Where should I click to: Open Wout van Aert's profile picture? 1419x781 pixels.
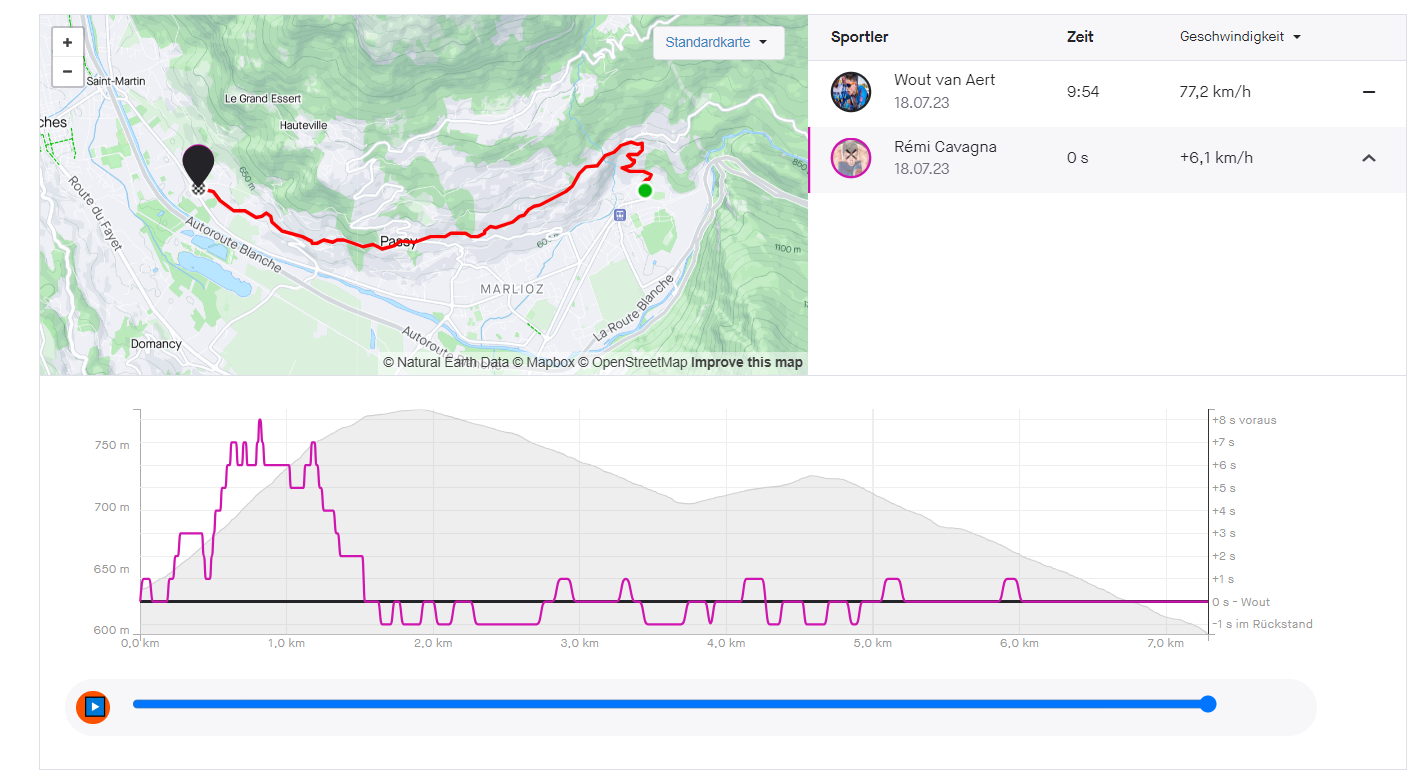click(850, 92)
